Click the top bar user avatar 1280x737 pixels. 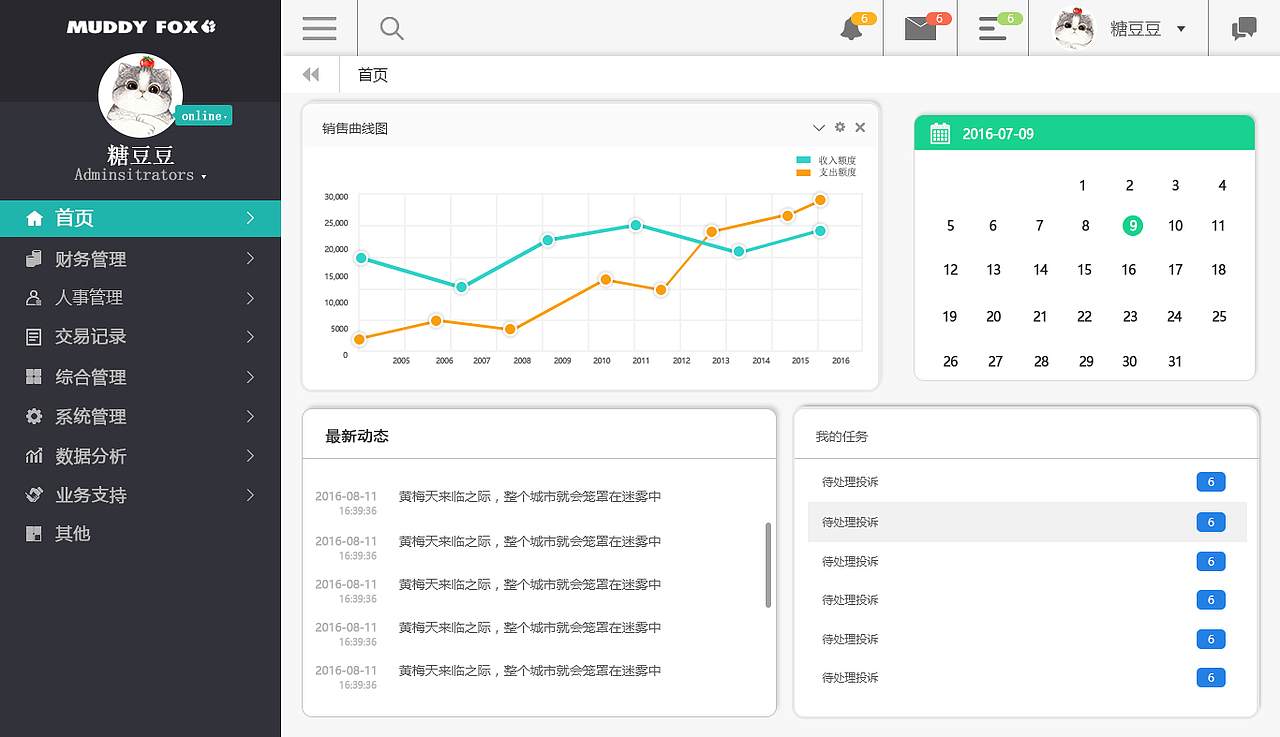(x=1075, y=28)
